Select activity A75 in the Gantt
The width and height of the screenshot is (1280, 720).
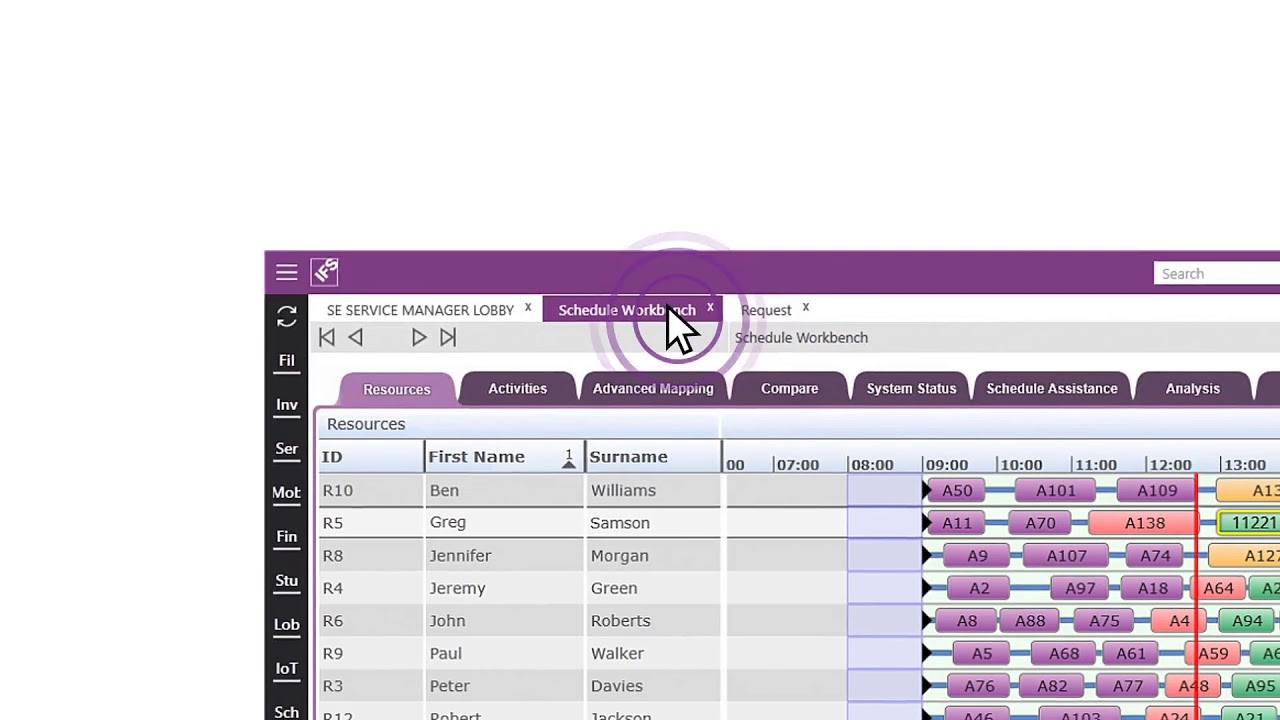point(1104,621)
